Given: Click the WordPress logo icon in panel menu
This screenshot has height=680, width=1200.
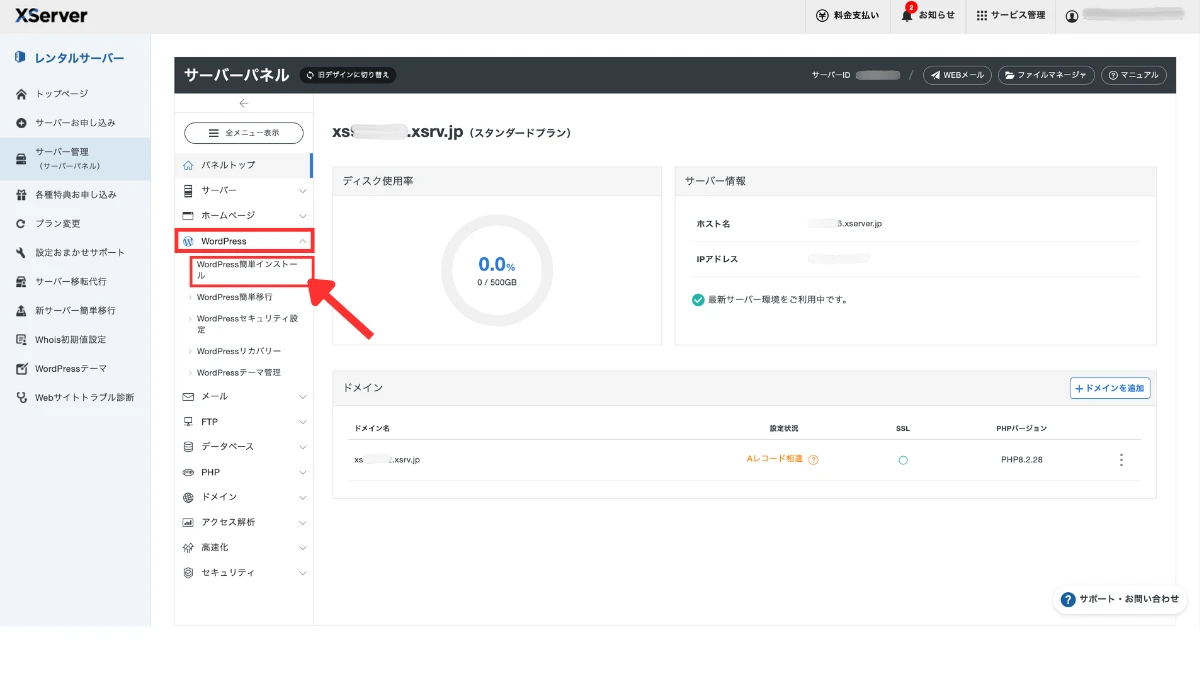Looking at the screenshot, I should (188, 241).
